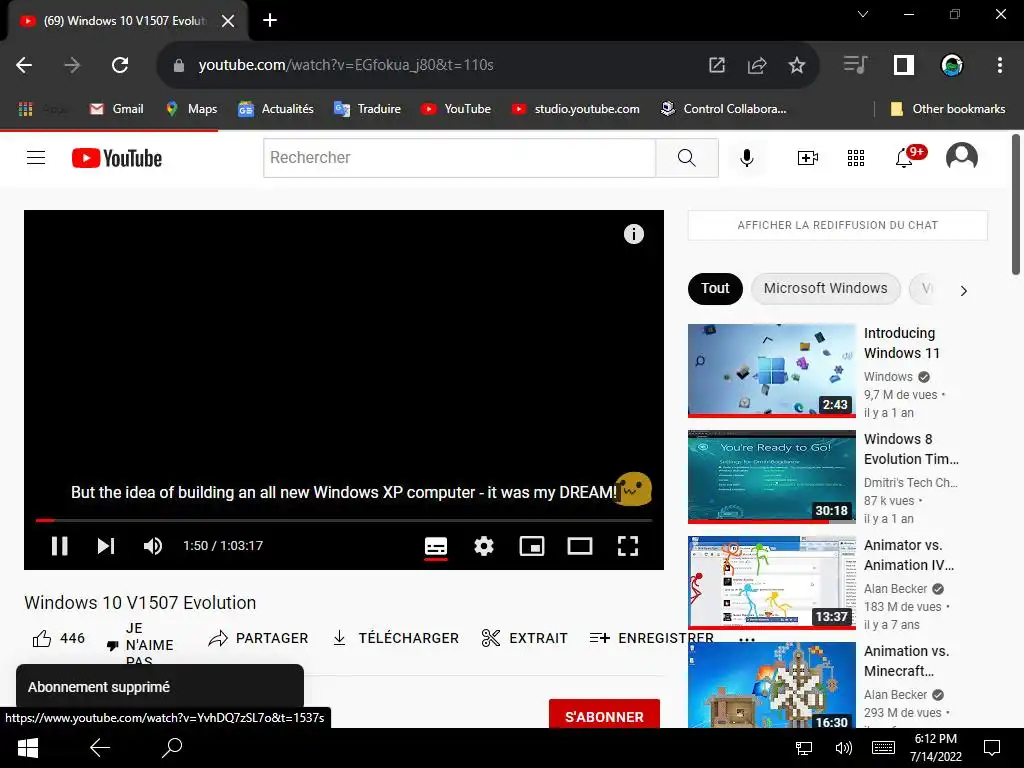Open Other bookmarks folder
This screenshot has height=768, width=1024.
tap(948, 109)
